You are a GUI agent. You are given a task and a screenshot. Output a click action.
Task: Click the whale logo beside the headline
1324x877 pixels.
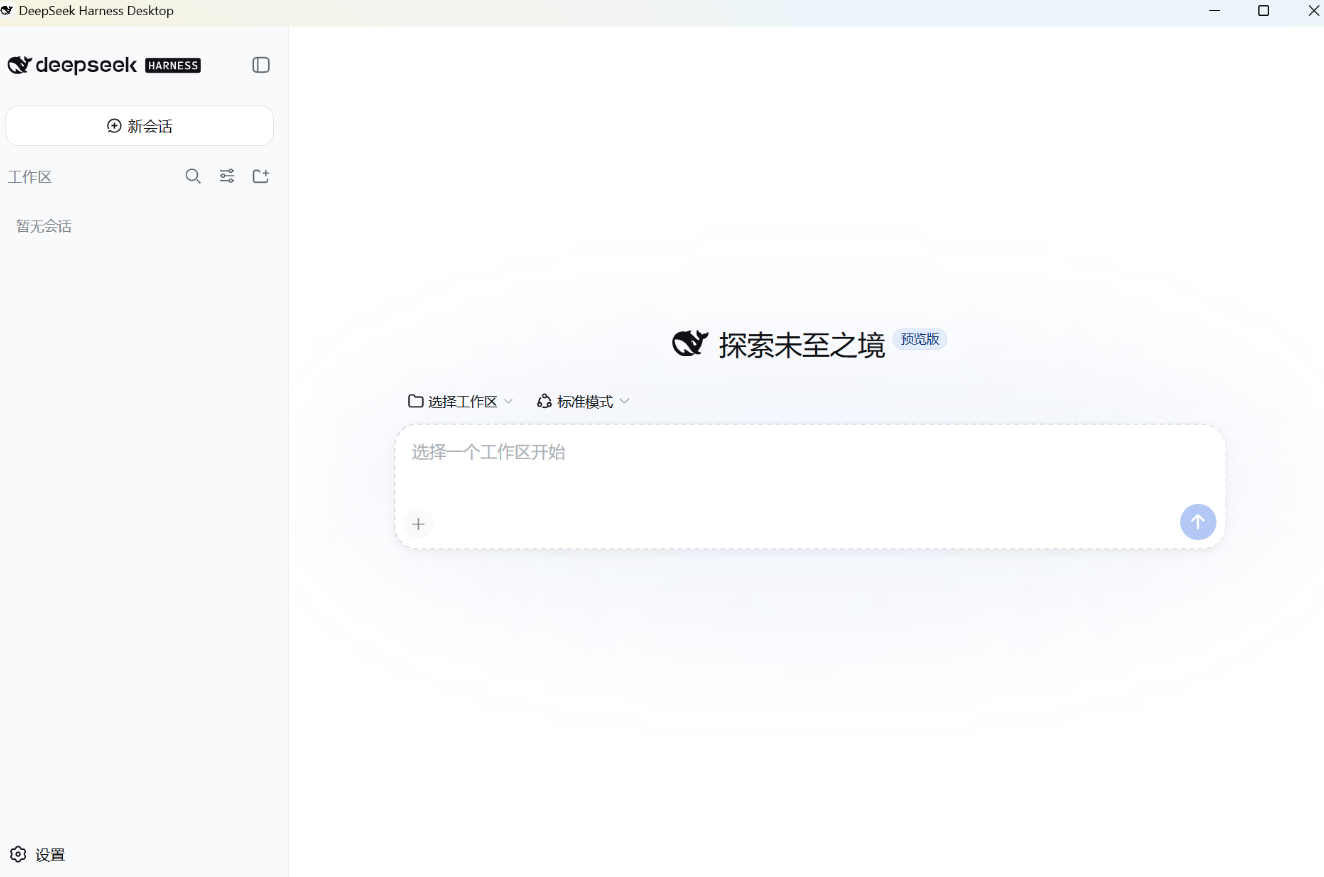[x=690, y=344]
